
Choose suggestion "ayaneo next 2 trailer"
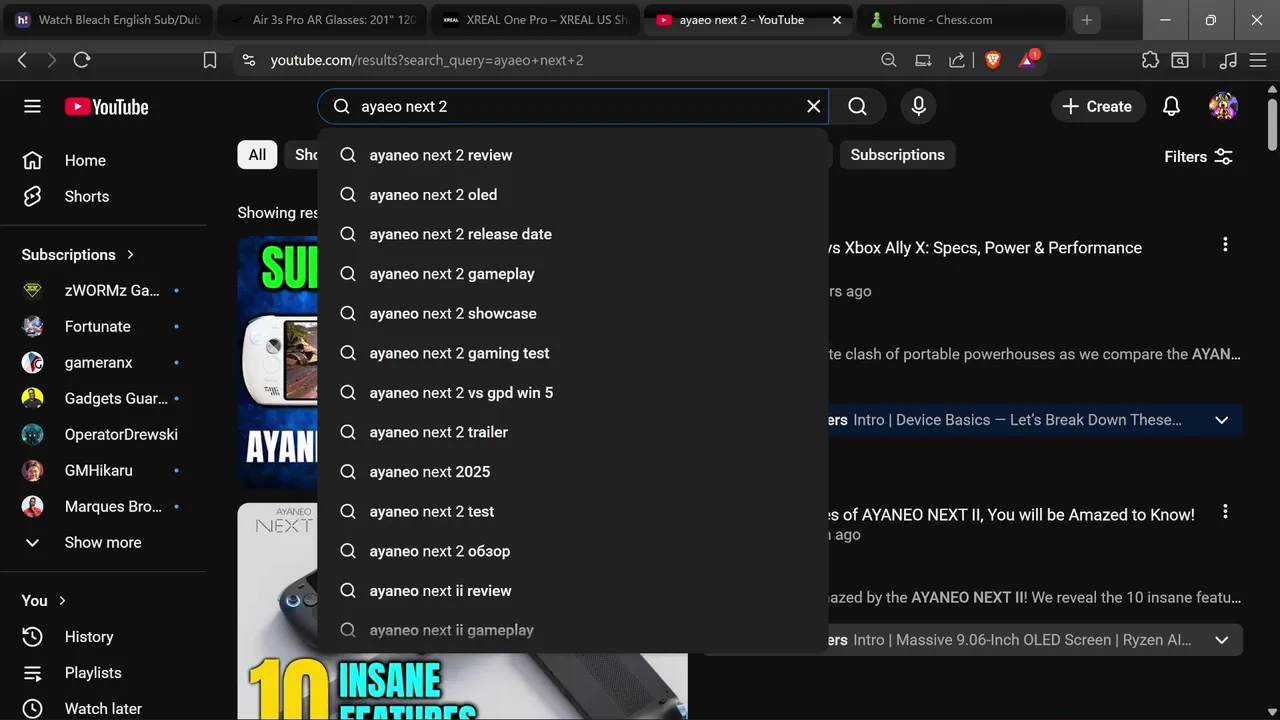573,432
